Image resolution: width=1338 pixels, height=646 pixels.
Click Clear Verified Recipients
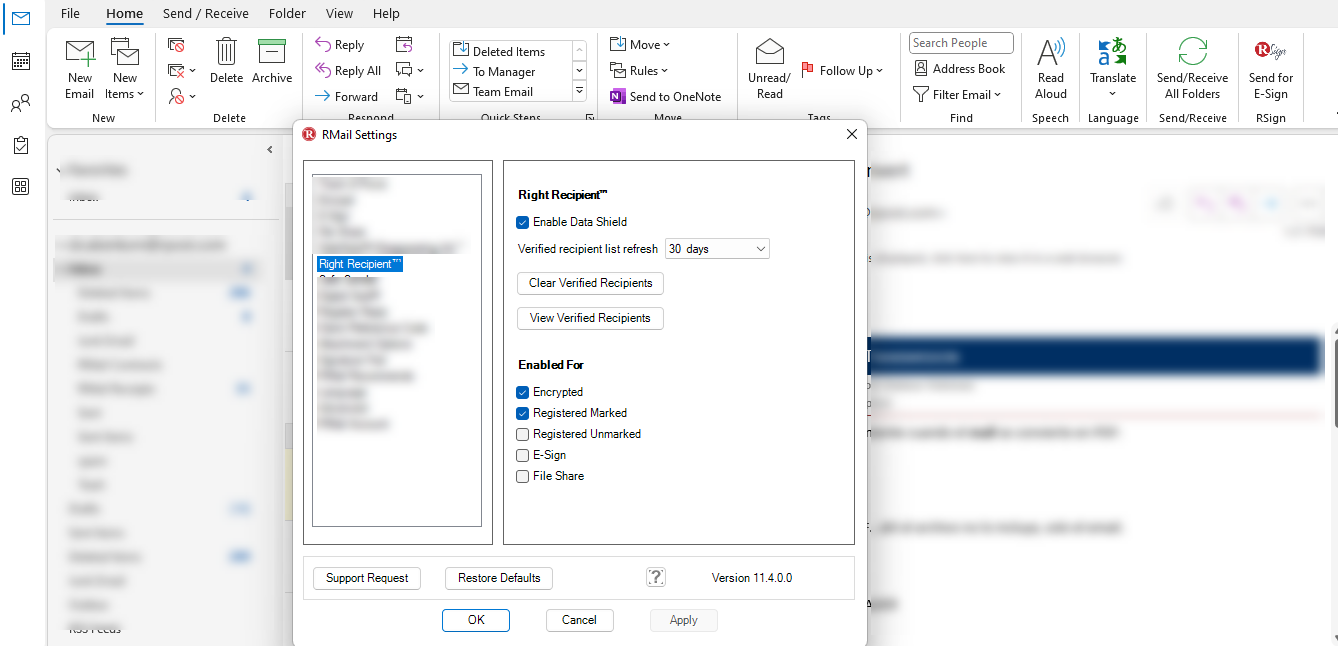[590, 283]
